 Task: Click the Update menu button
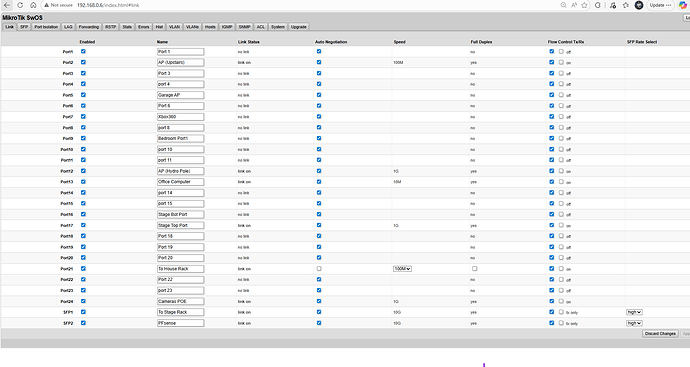point(661,5)
